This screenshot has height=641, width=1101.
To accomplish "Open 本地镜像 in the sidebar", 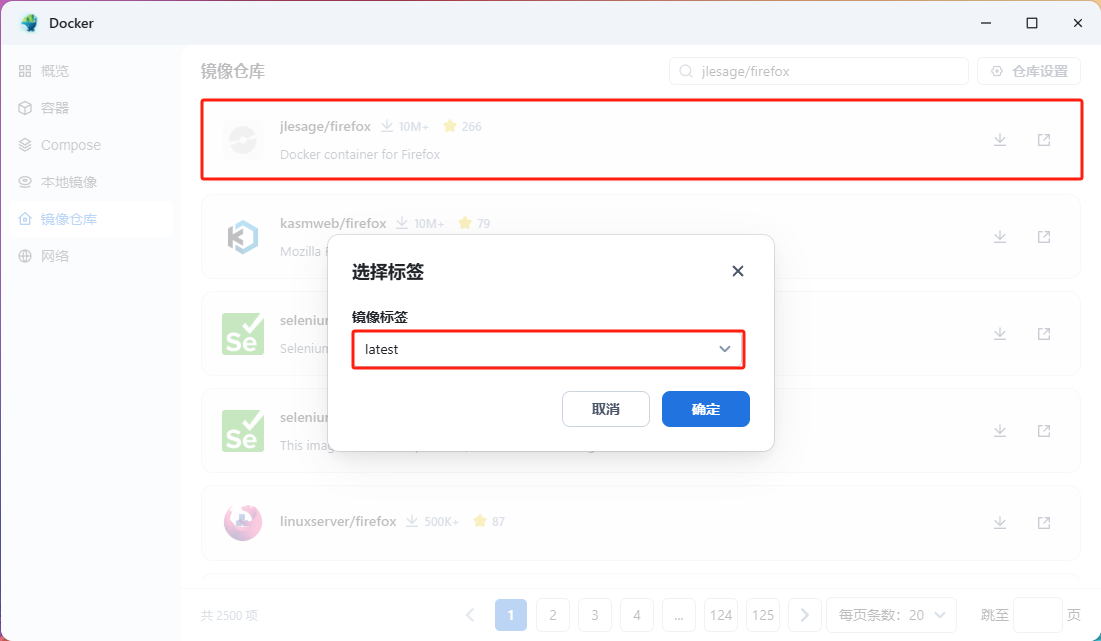I will 91,182.
